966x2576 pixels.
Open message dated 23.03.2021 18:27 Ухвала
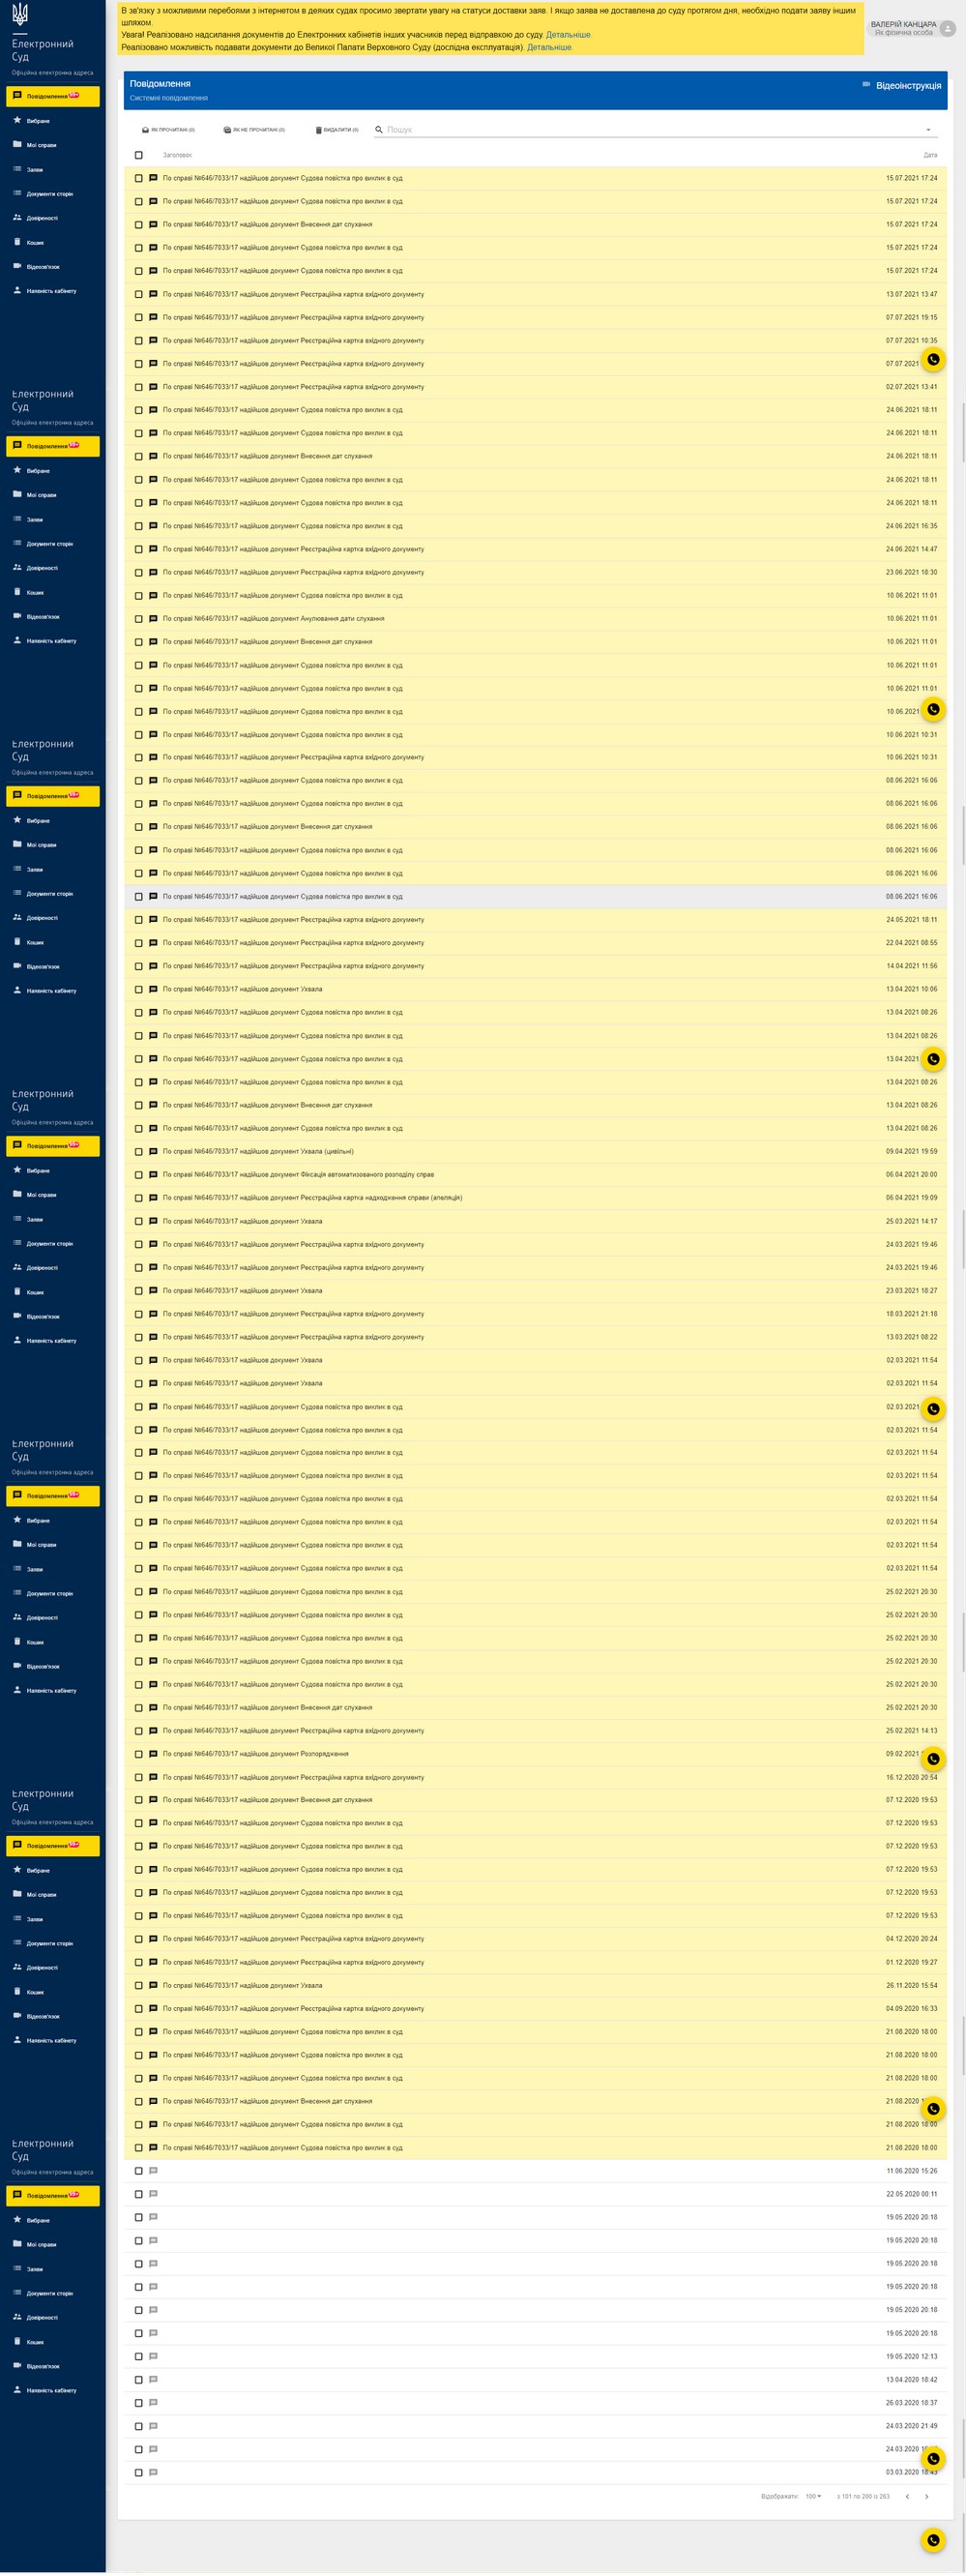(x=535, y=1290)
